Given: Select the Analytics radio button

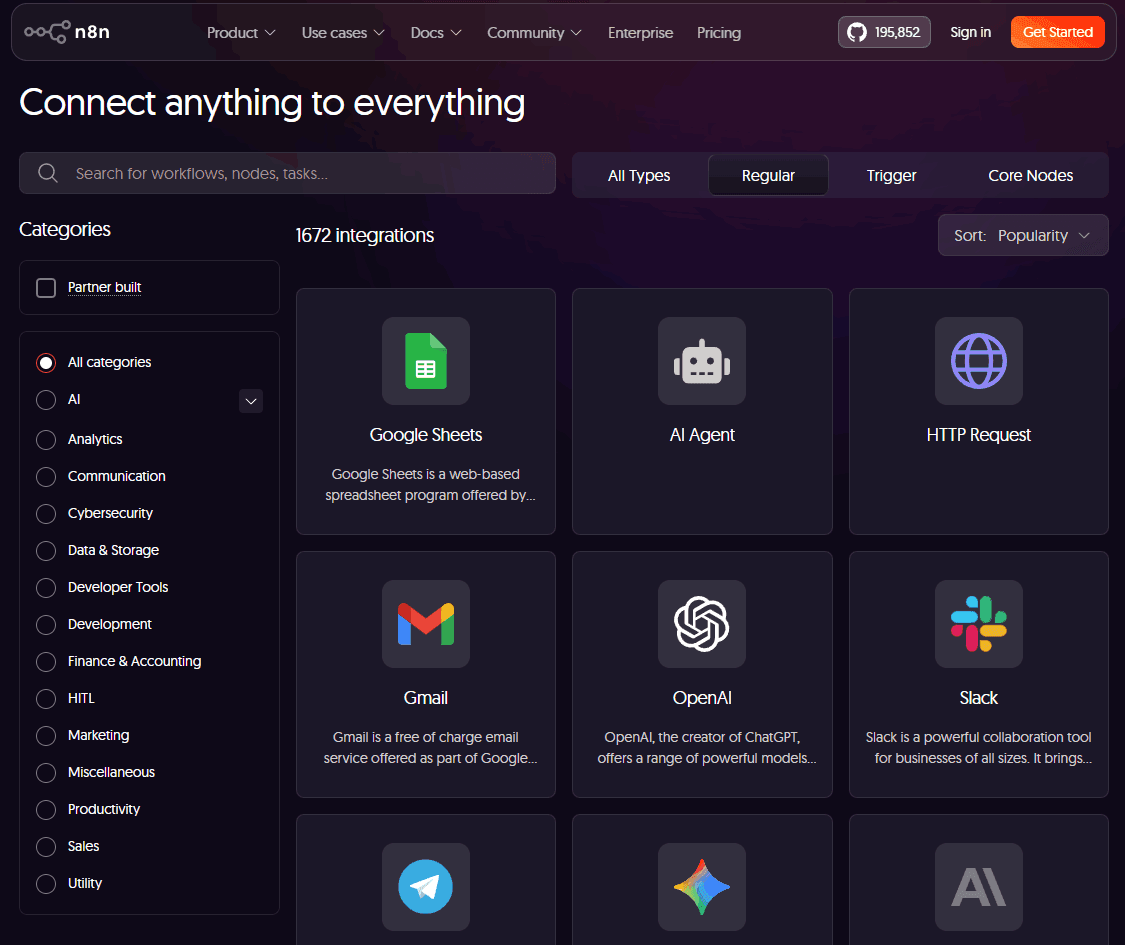Looking at the screenshot, I should pos(46,439).
